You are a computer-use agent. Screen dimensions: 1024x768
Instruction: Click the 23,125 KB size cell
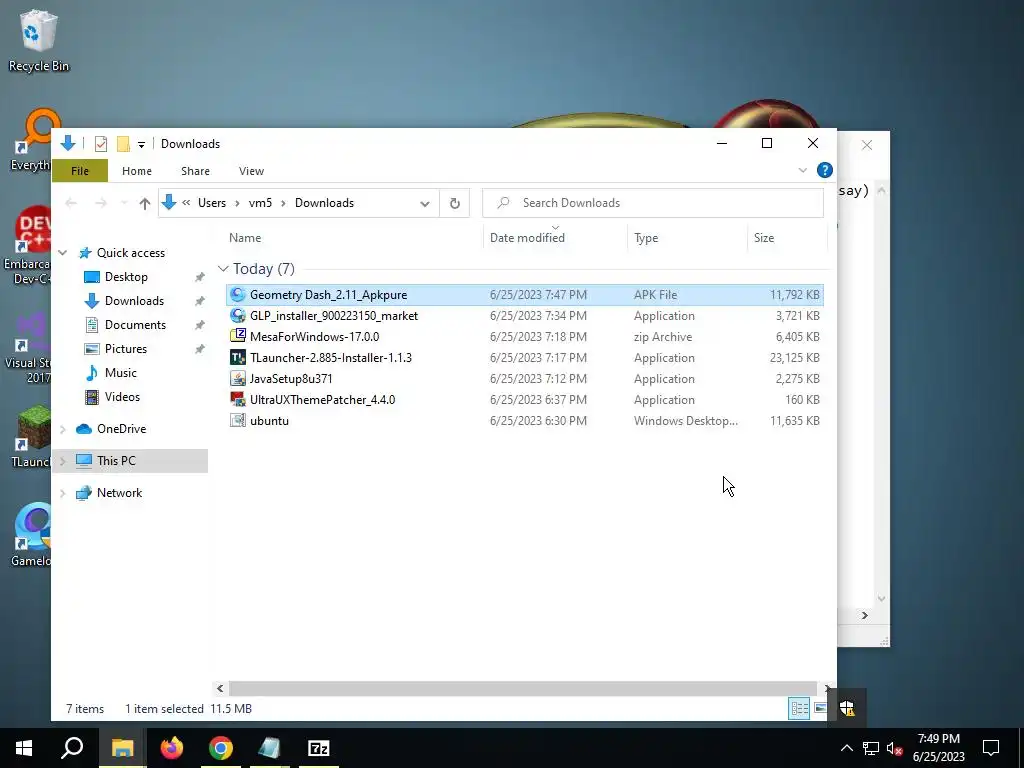point(794,358)
